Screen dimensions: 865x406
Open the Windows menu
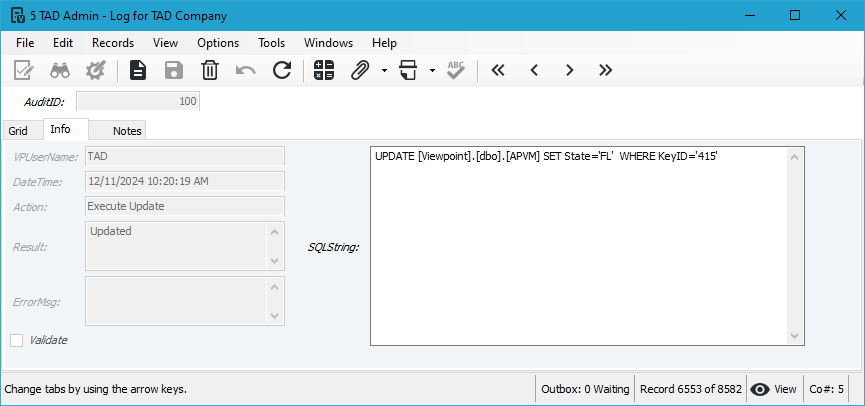click(328, 43)
